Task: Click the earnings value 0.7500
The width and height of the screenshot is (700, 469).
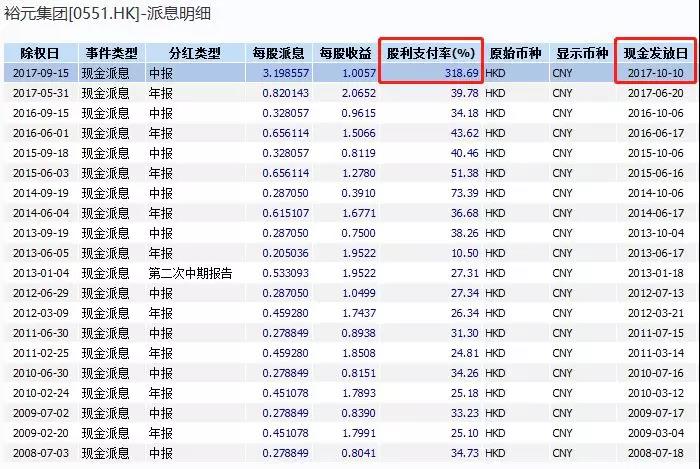Action: click(358, 233)
